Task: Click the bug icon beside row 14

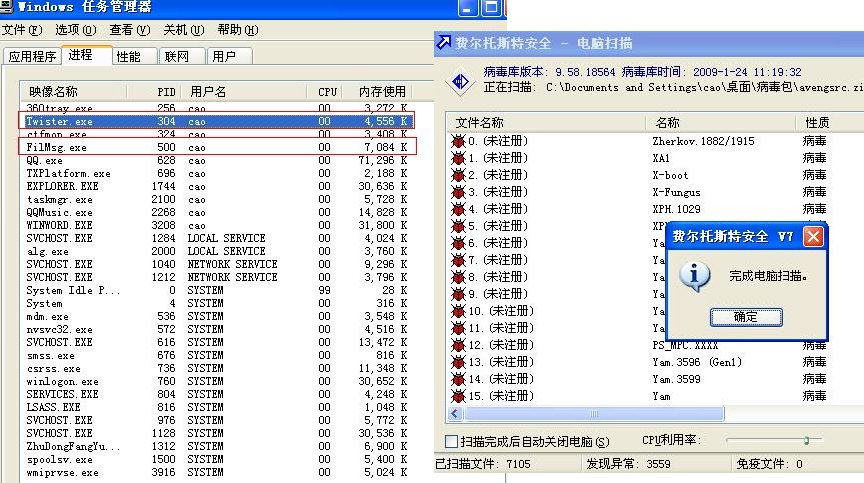Action: [x=458, y=379]
